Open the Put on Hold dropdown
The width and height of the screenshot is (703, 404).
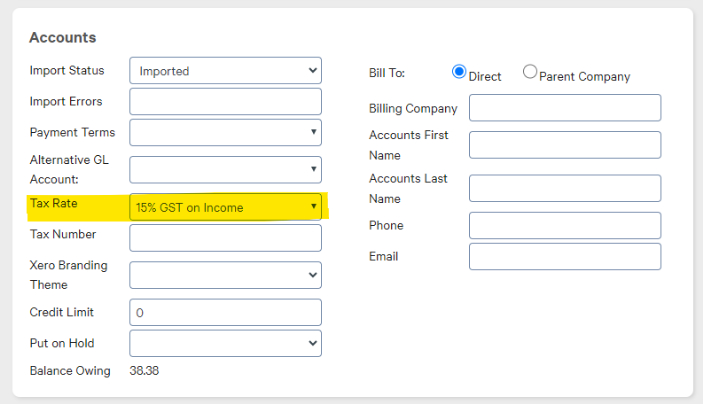[x=226, y=343]
